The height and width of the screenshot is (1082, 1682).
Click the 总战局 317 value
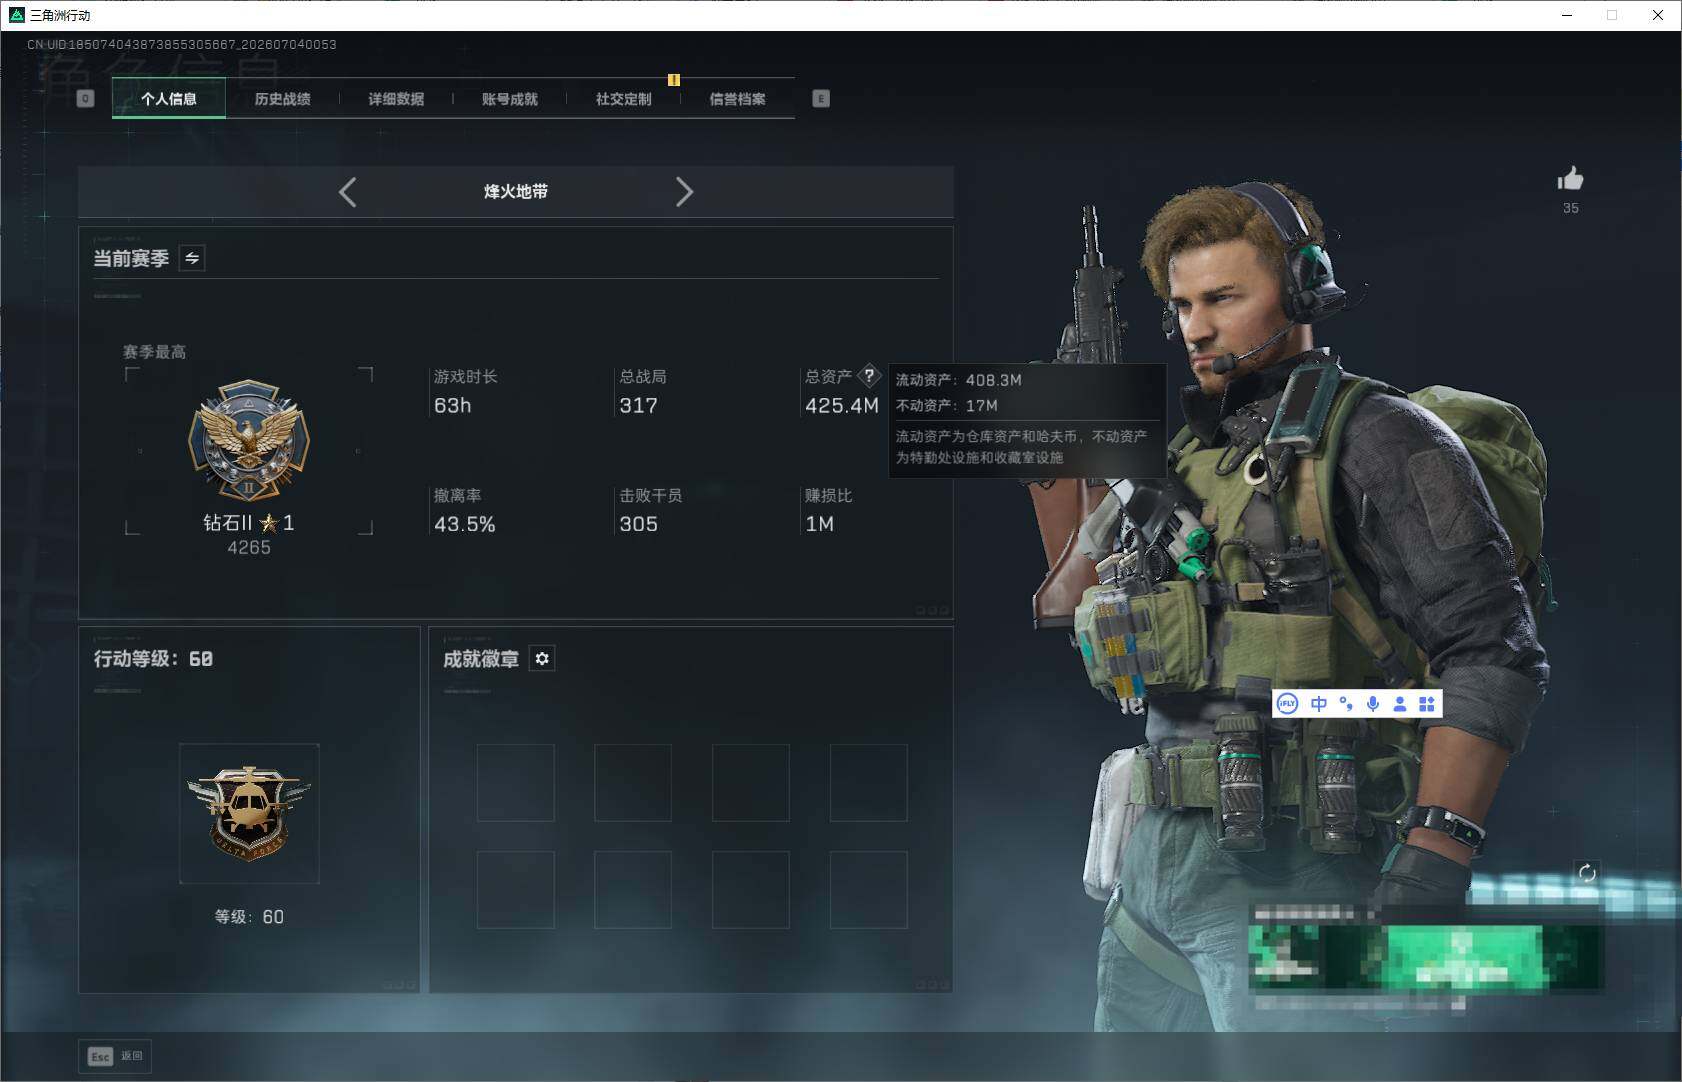tap(638, 406)
